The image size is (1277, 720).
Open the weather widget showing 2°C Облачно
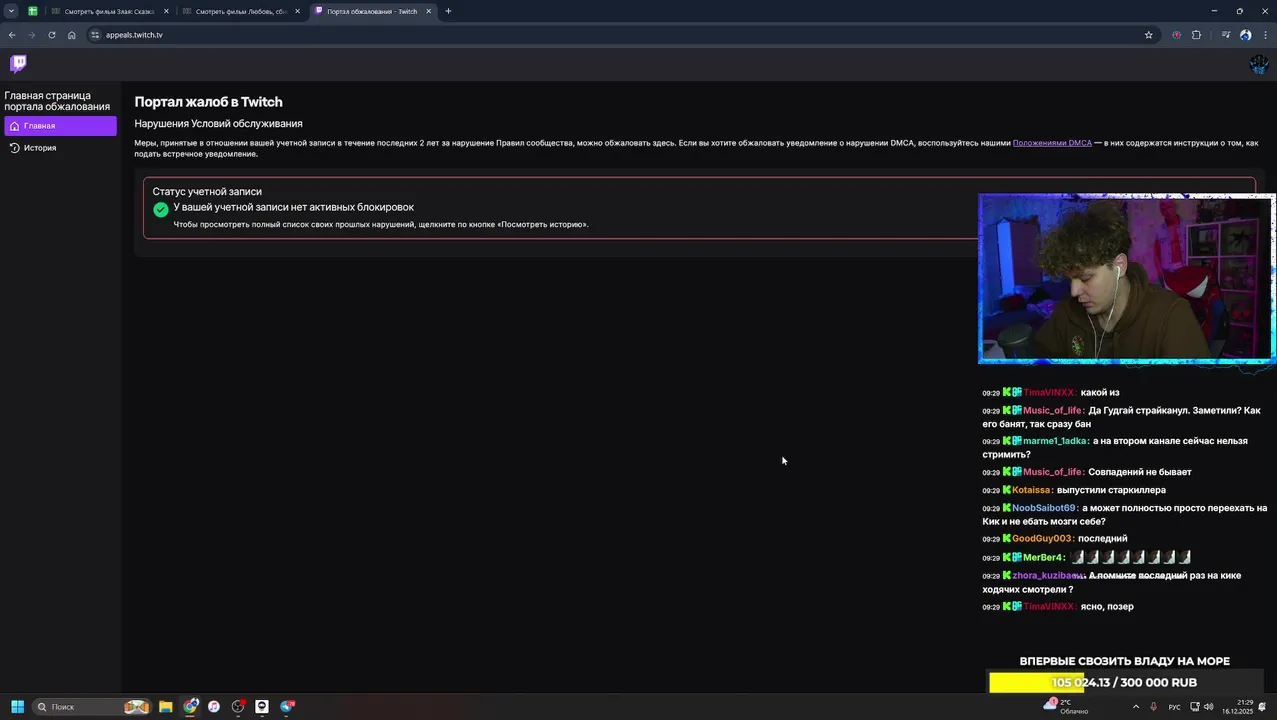1066,707
